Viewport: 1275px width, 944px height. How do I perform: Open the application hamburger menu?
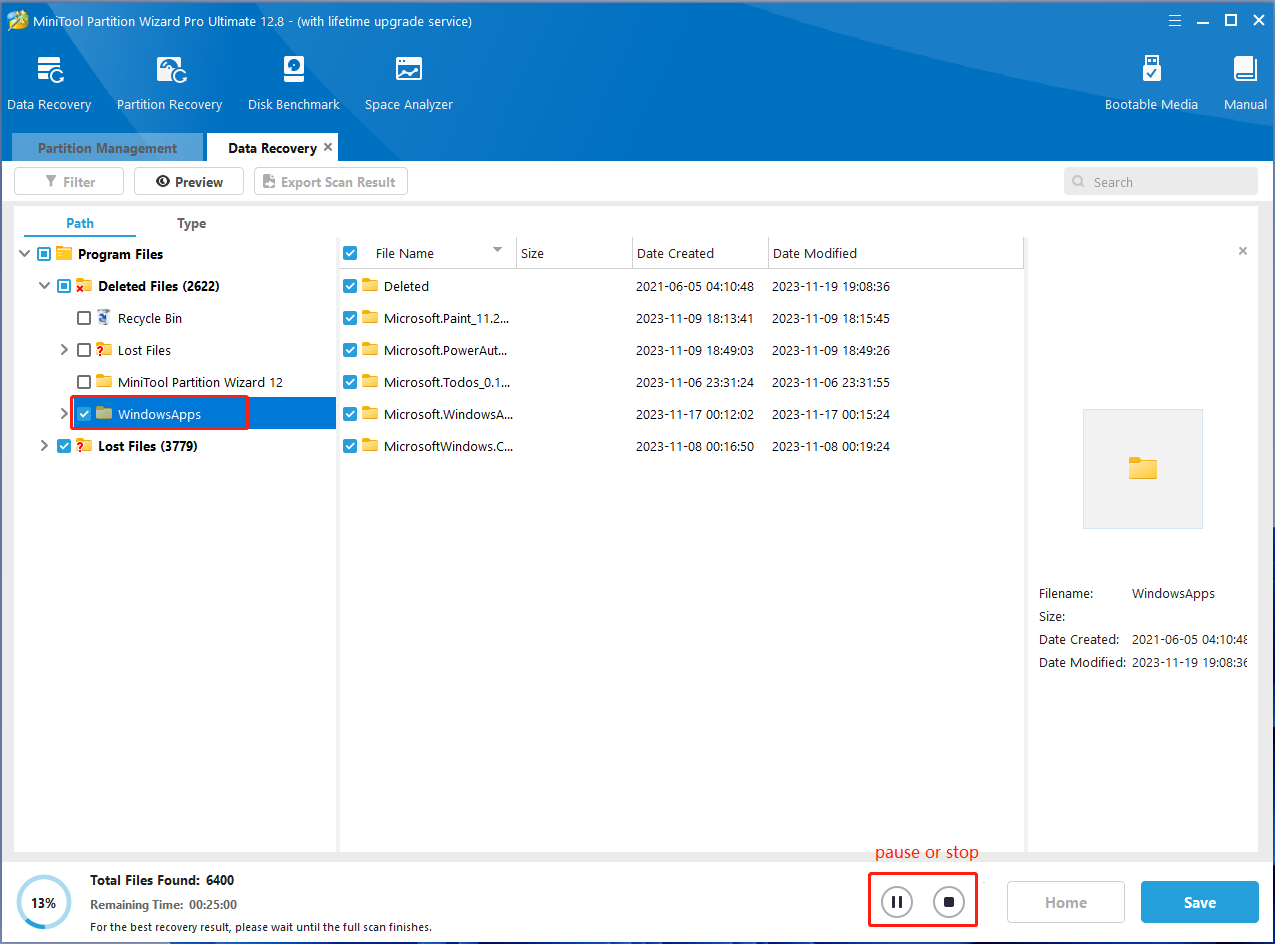1174,20
